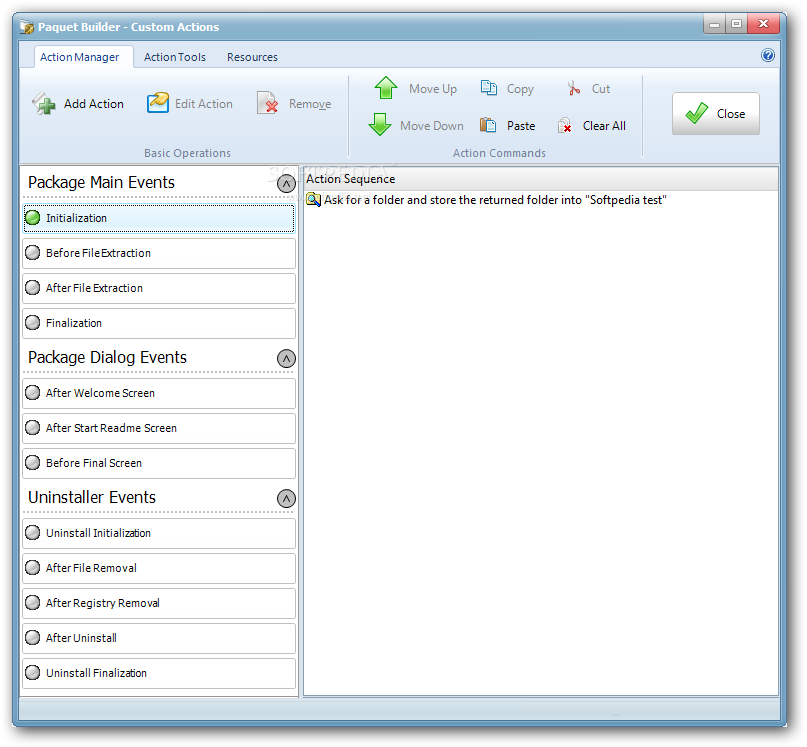Click the folder search action icon
The image size is (807, 747).
click(x=313, y=200)
